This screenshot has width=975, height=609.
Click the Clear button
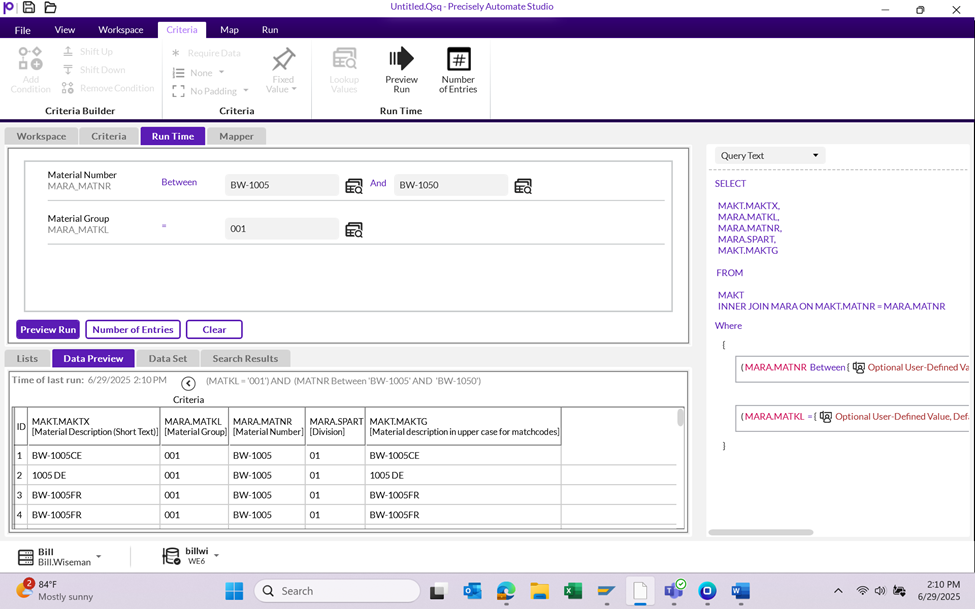(x=214, y=330)
